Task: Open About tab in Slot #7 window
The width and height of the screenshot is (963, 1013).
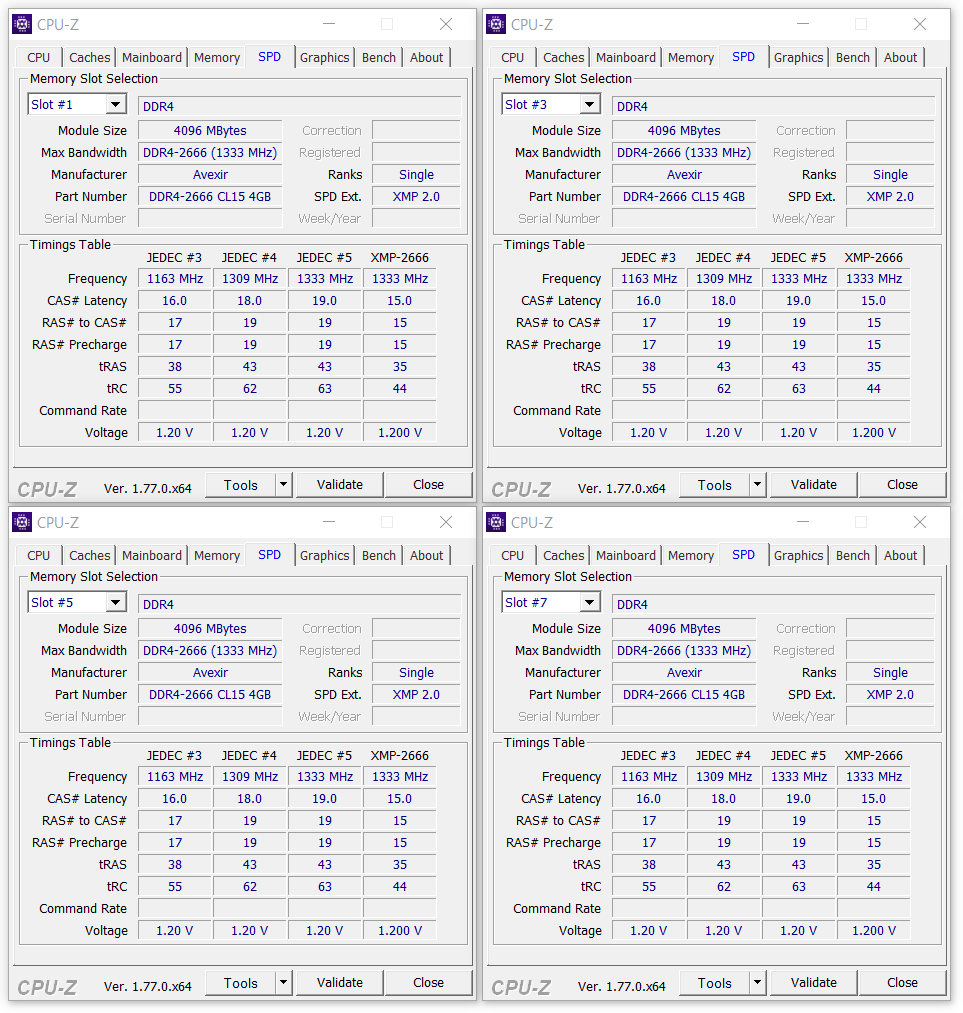Action: click(900, 556)
